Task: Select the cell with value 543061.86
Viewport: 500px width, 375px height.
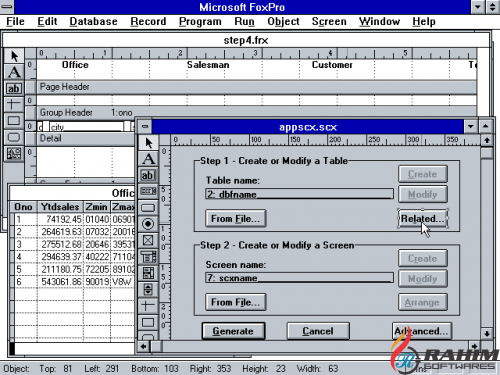Action: [60, 282]
